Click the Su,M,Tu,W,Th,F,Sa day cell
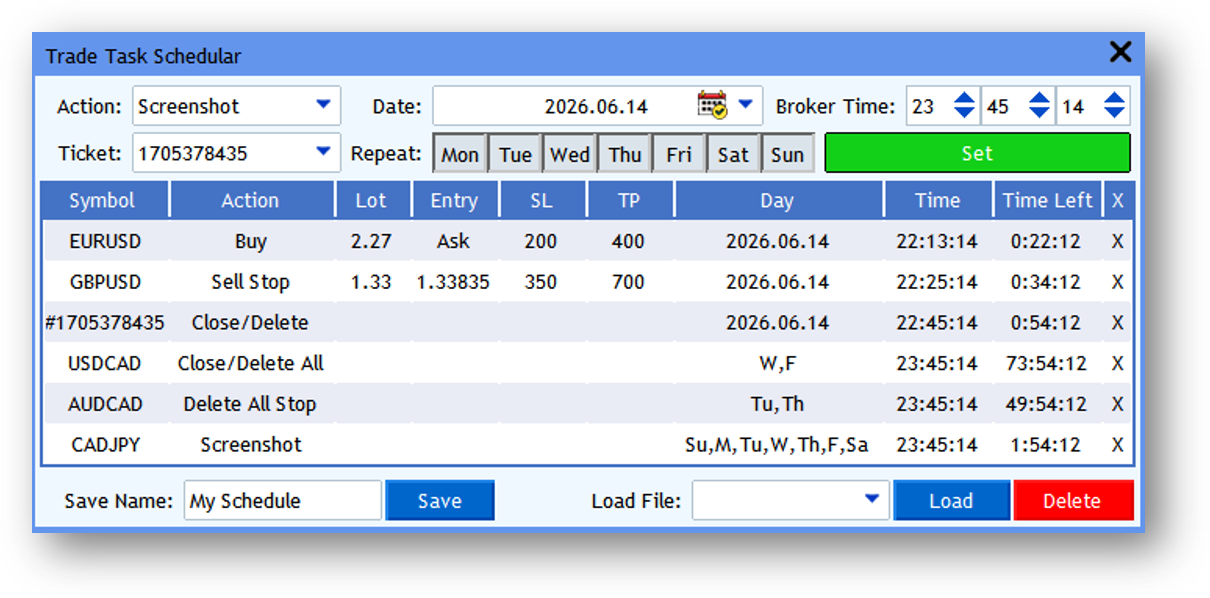The height and width of the screenshot is (598, 1210). (777, 445)
